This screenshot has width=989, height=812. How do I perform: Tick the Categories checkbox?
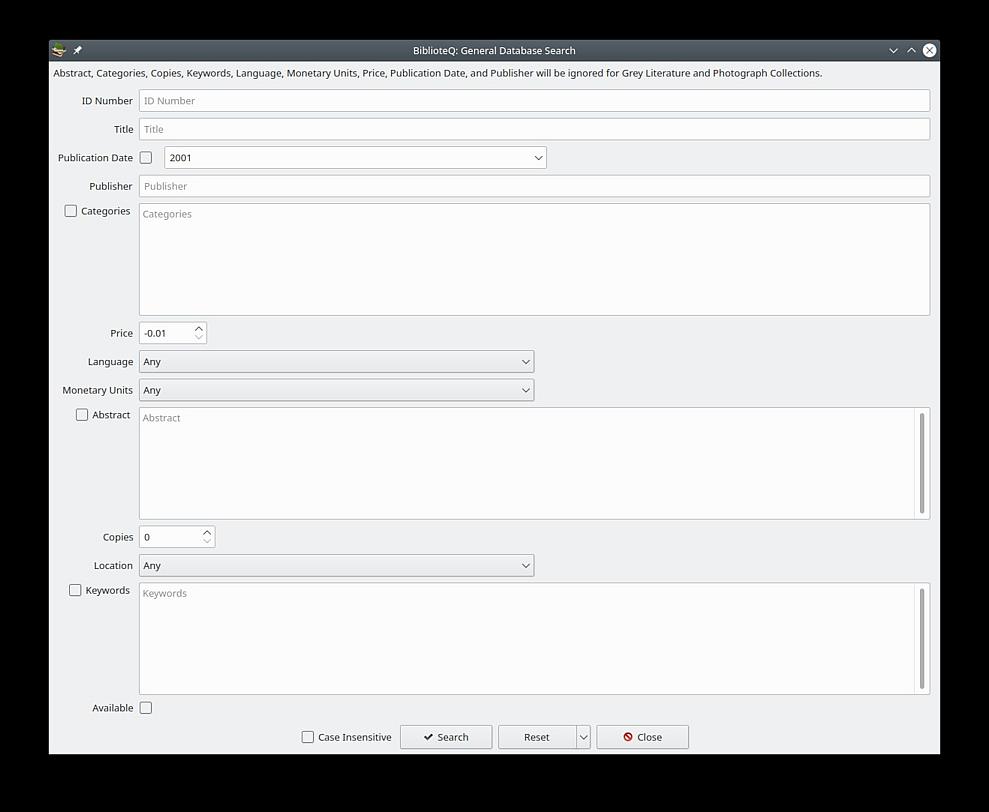coord(71,211)
